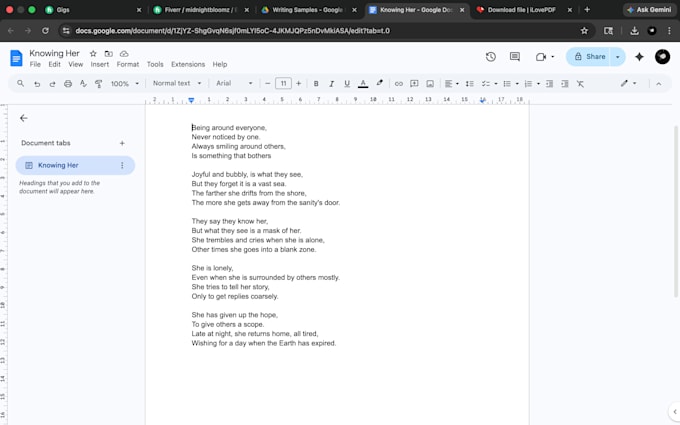This screenshot has height=425, width=680.
Task: Insert link icon in toolbar
Action: (x=399, y=84)
